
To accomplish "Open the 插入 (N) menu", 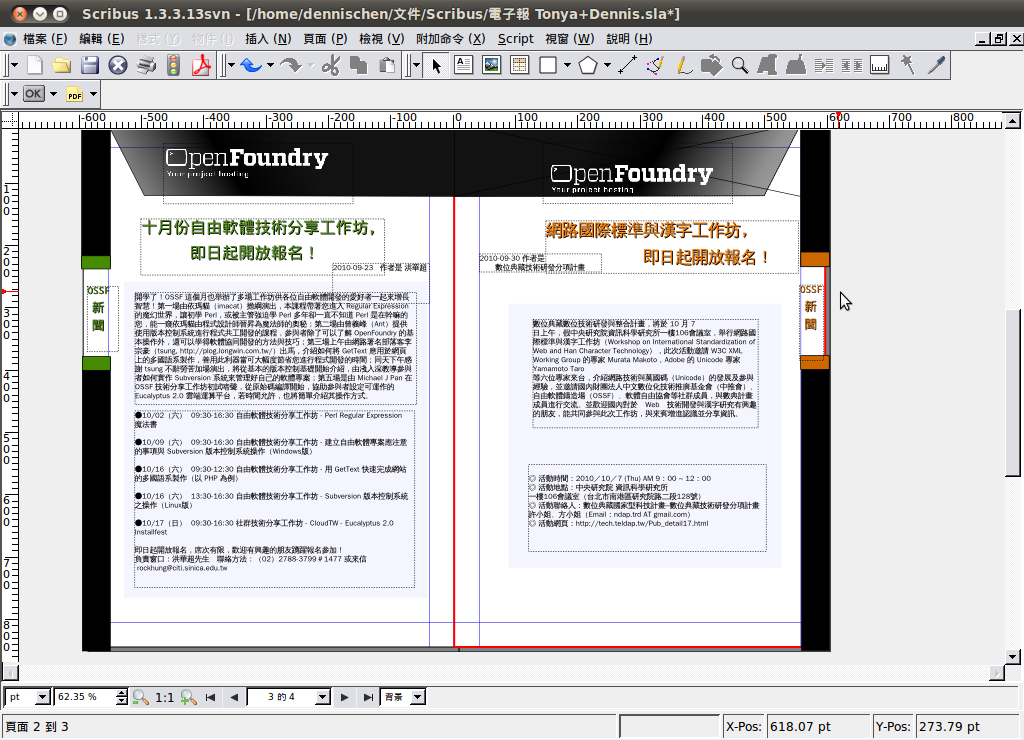I will coord(268,39).
